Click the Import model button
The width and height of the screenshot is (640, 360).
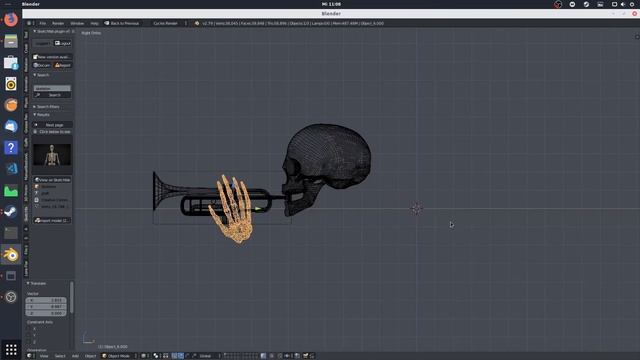[53, 220]
